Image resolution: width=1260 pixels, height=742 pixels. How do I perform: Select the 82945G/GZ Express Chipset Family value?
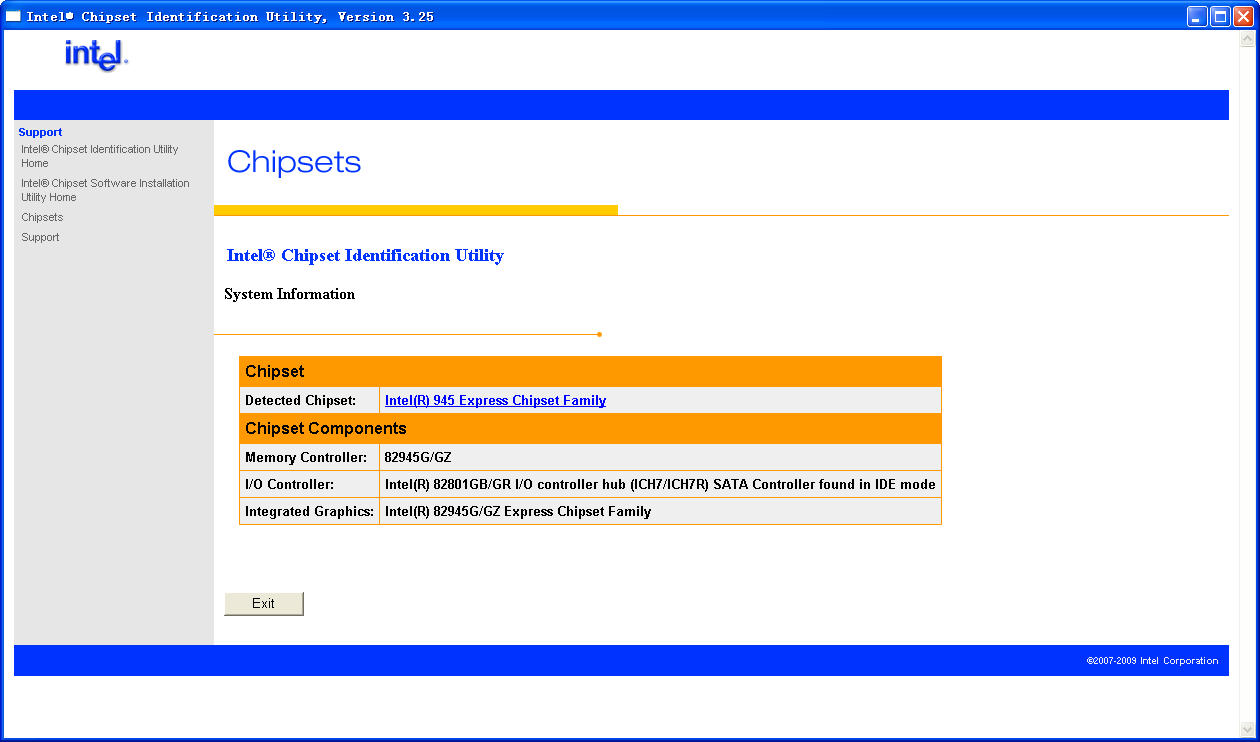(x=660, y=511)
